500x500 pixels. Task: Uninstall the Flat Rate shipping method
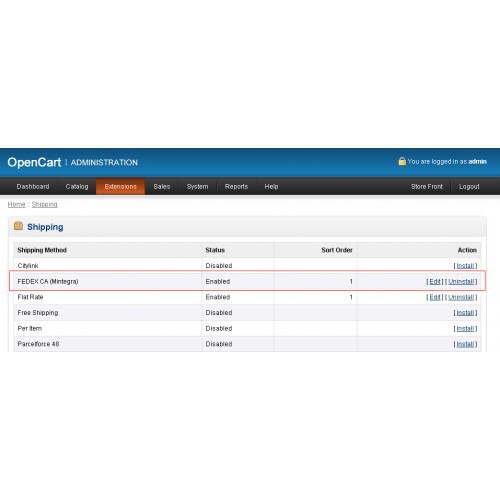click(x=461, y=297)
